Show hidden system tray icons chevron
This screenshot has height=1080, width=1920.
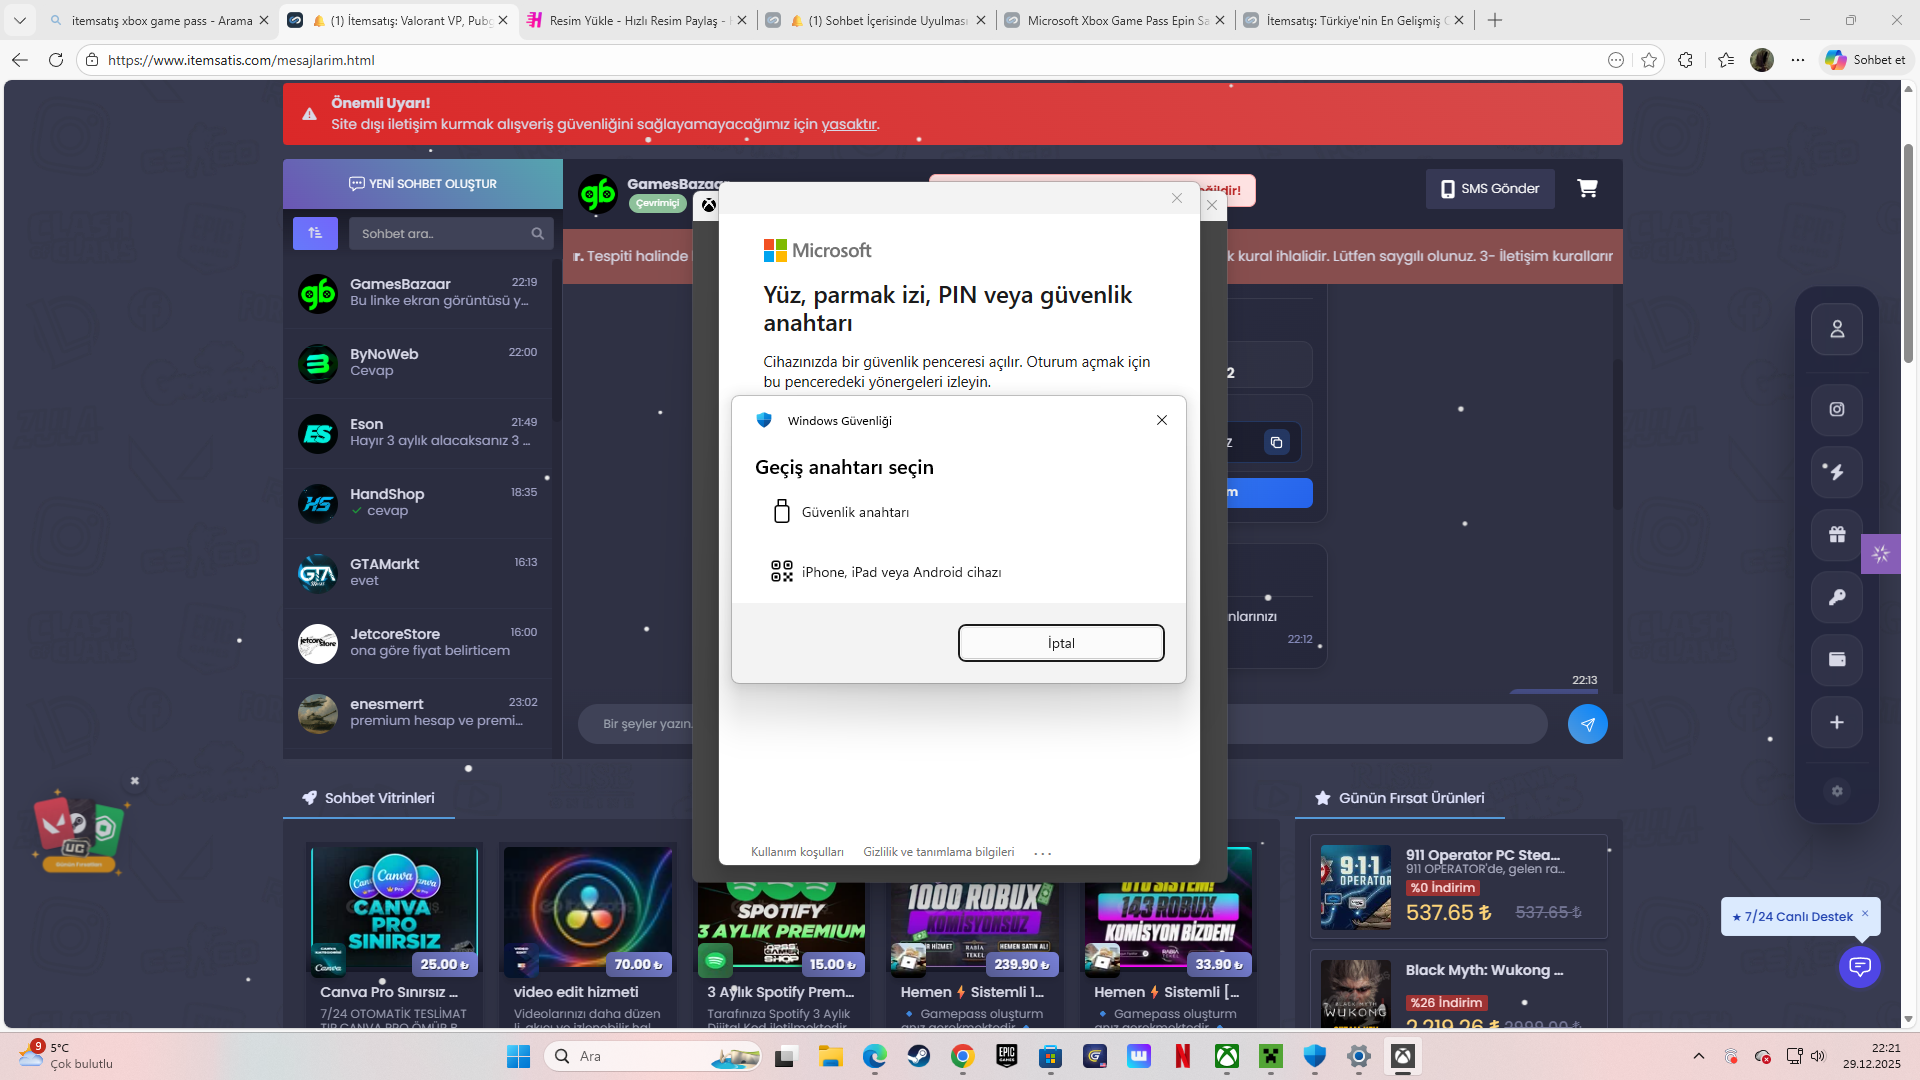click(x=1699, y=1056)
